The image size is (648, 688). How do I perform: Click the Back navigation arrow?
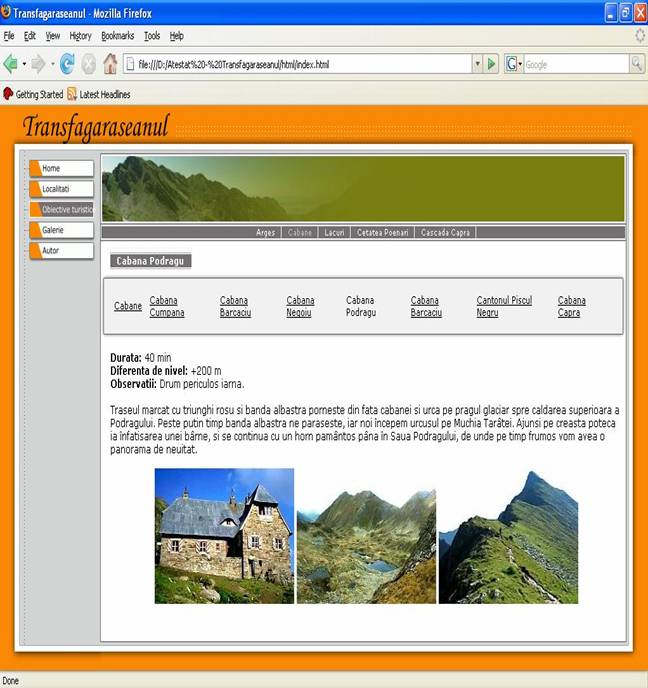point(11,64)
